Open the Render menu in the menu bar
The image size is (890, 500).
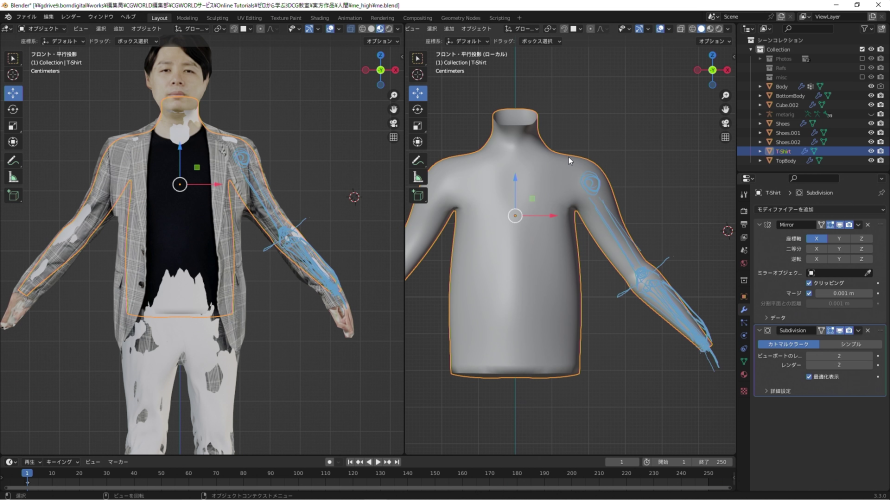[71, 17]
